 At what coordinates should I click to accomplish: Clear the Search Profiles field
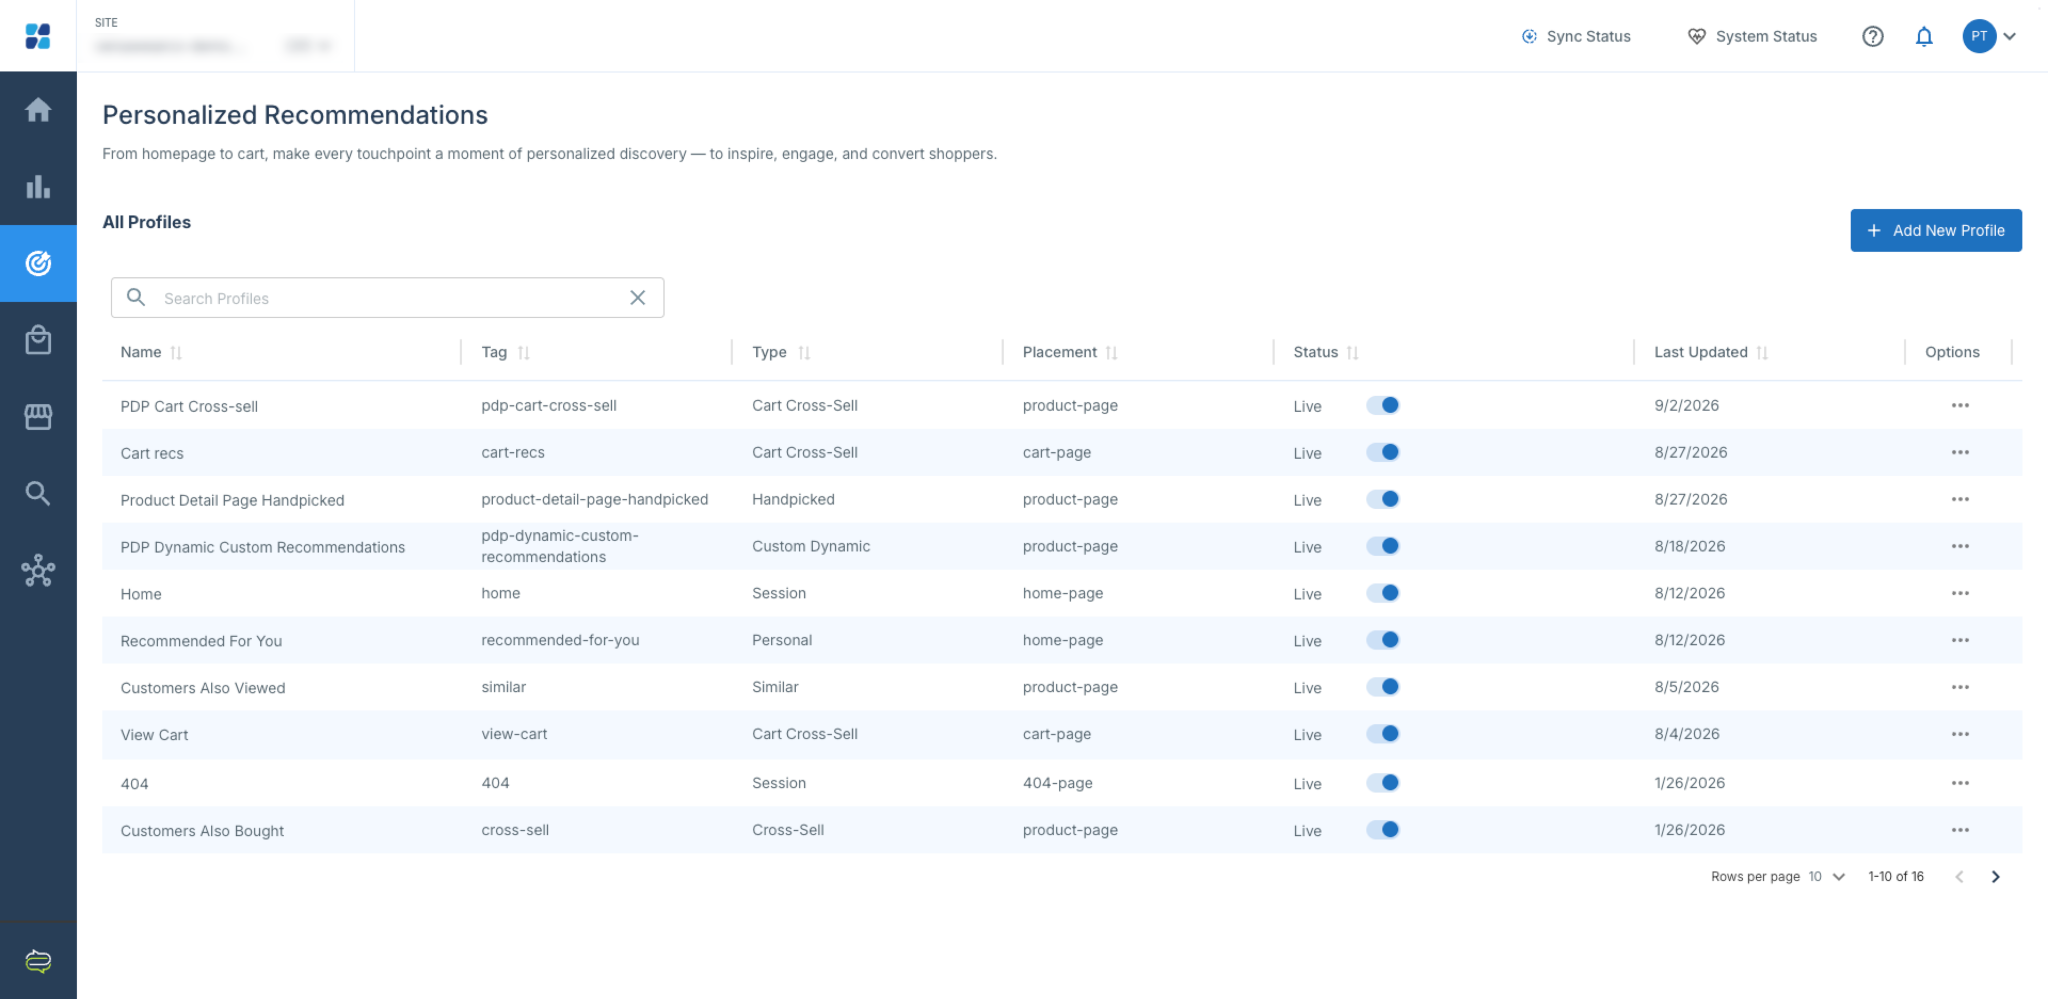tap(638, 298)
